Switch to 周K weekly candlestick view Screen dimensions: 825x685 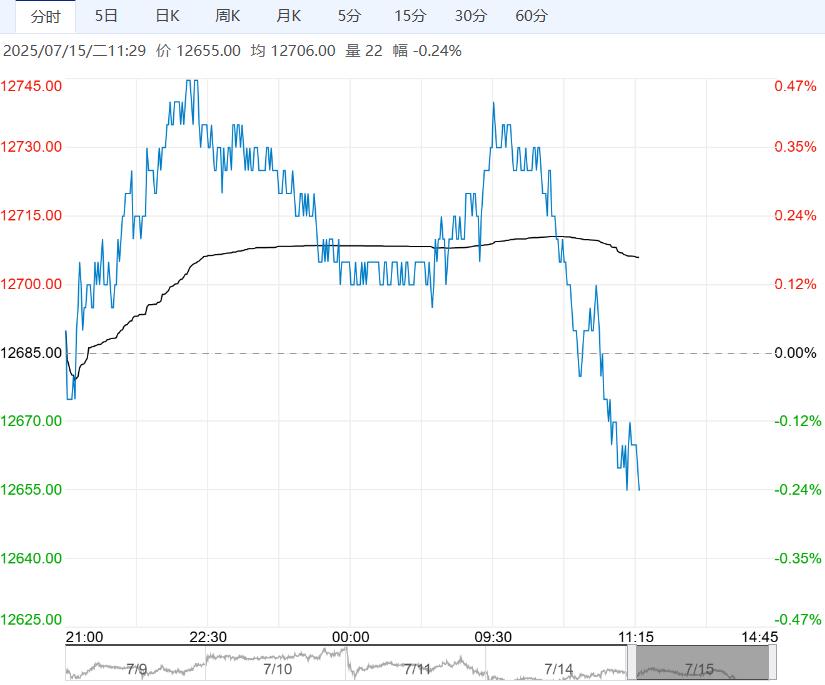point(228,16)
